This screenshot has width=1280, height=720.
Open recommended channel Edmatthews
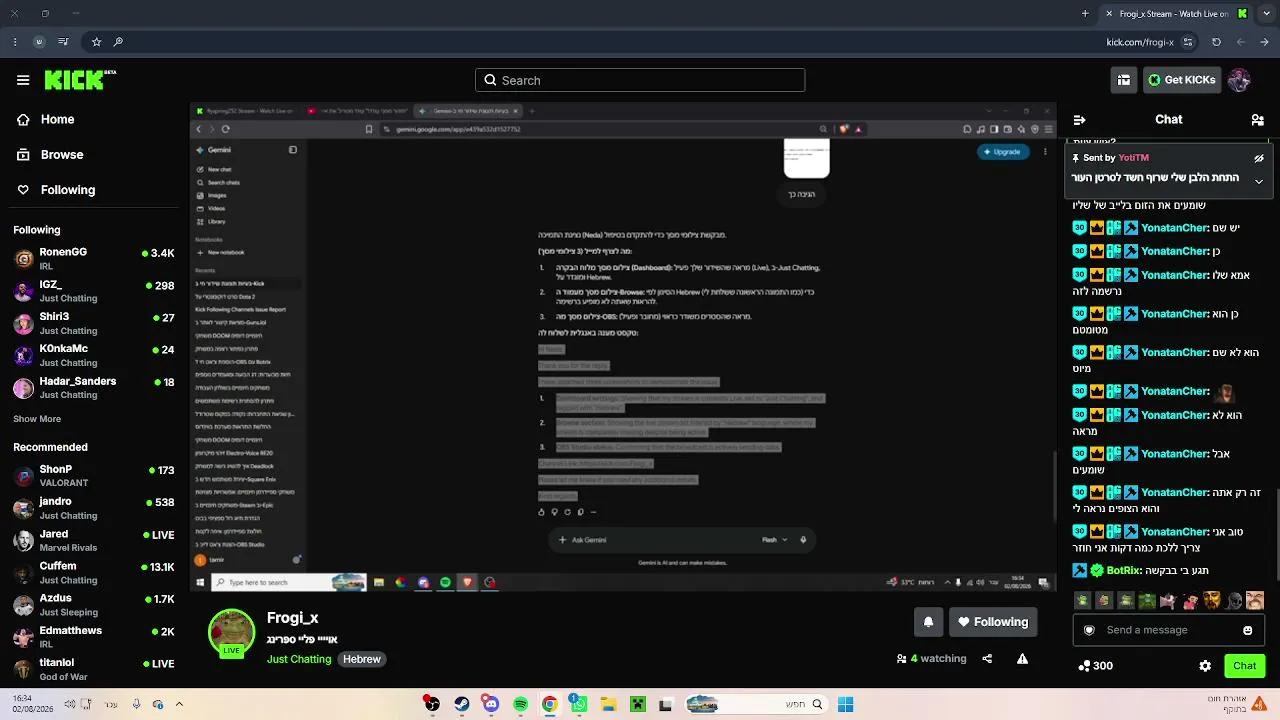click(x=95, y=637)
